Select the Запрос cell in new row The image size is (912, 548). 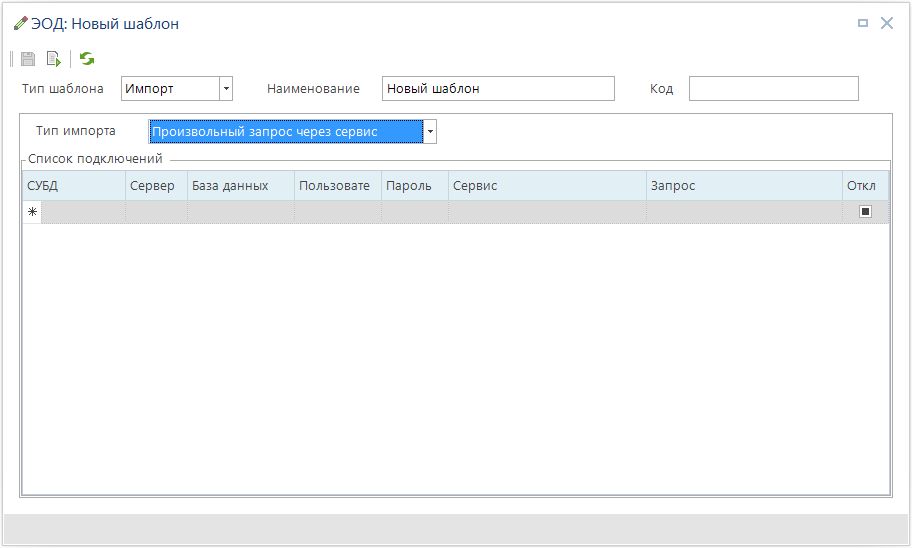coord(743,212)
